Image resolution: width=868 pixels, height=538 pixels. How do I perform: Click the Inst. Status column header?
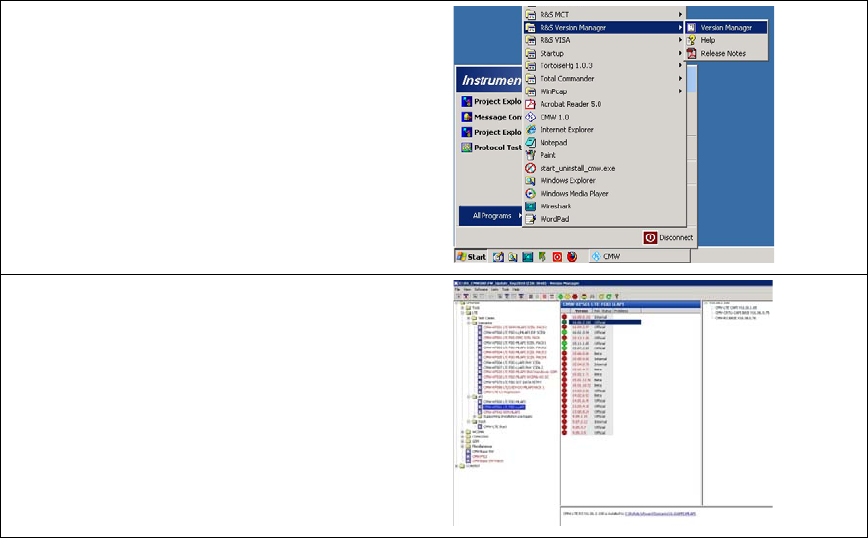pyautogui.click(x=602, y=311)
